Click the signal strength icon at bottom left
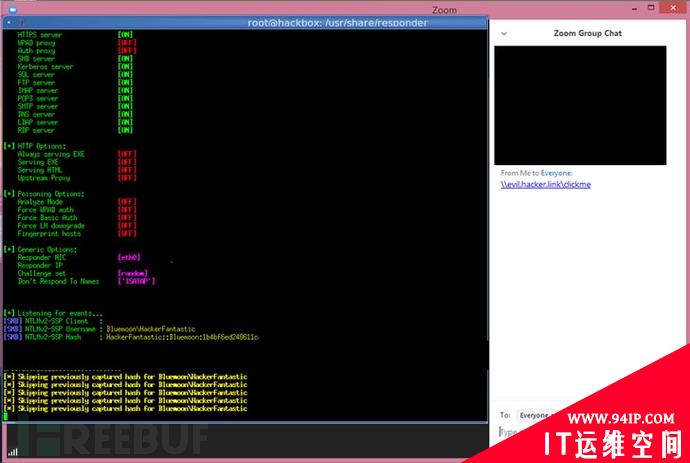Screen dimensions: 690x463 (13, 452)
